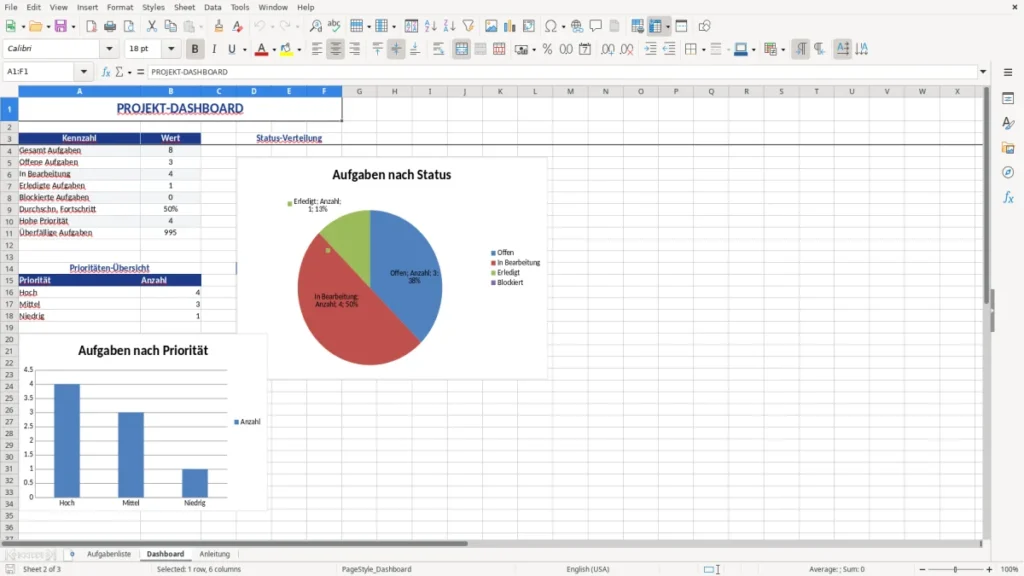Screen dimensions: 1024x576
Task: Toggle Align Left
Action: [317, 49]
